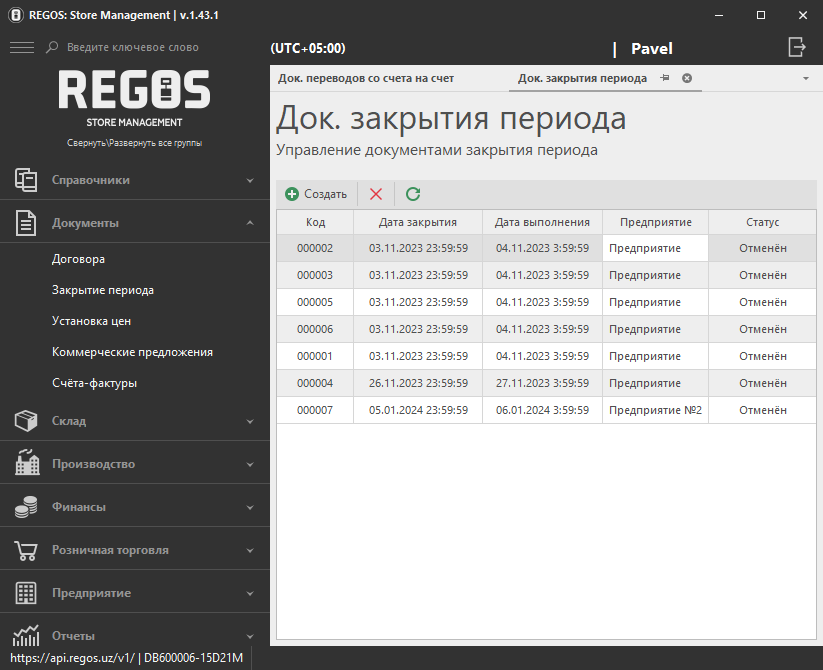Screen dimensions: 823x670
Task: Pin the Док. закрытия периода tab
Action: (665, 78)
